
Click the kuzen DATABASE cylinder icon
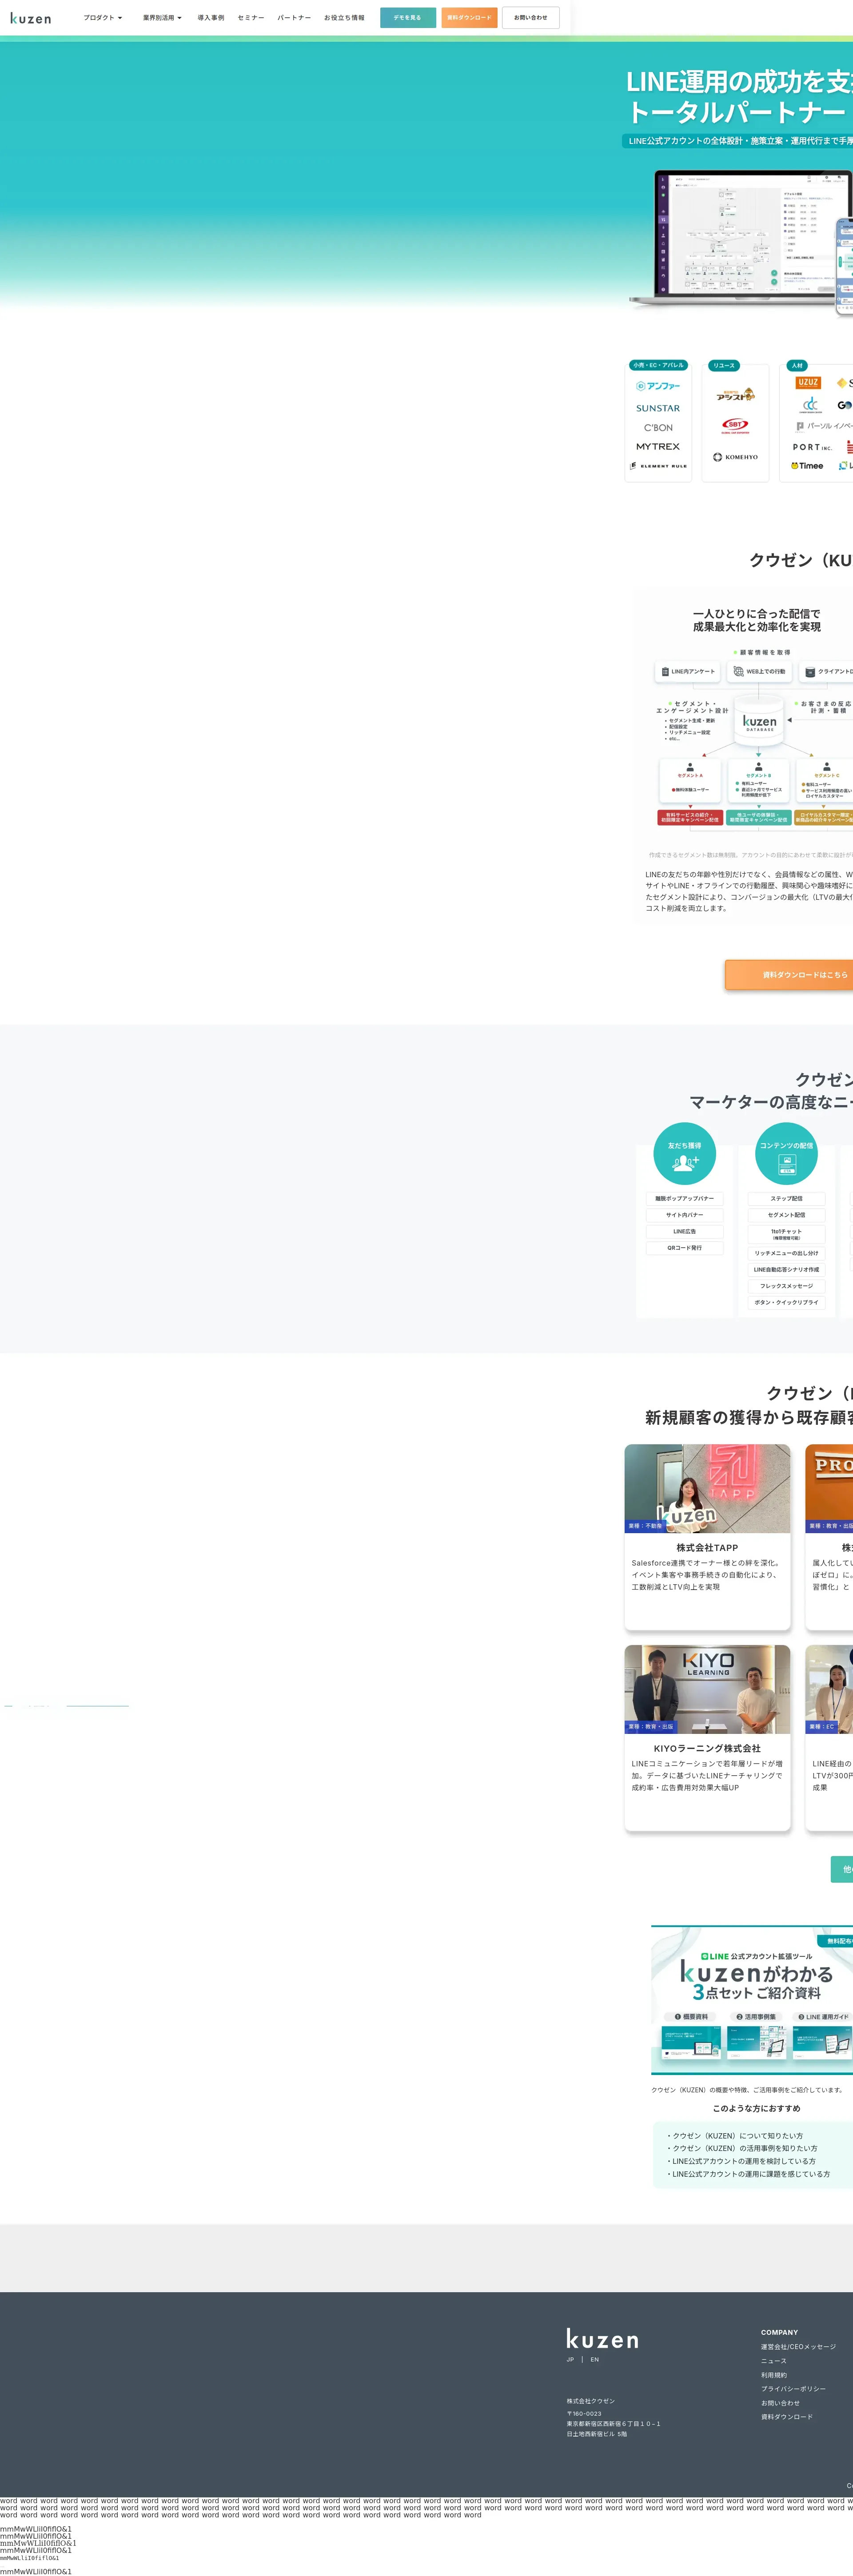click(759, 720)
